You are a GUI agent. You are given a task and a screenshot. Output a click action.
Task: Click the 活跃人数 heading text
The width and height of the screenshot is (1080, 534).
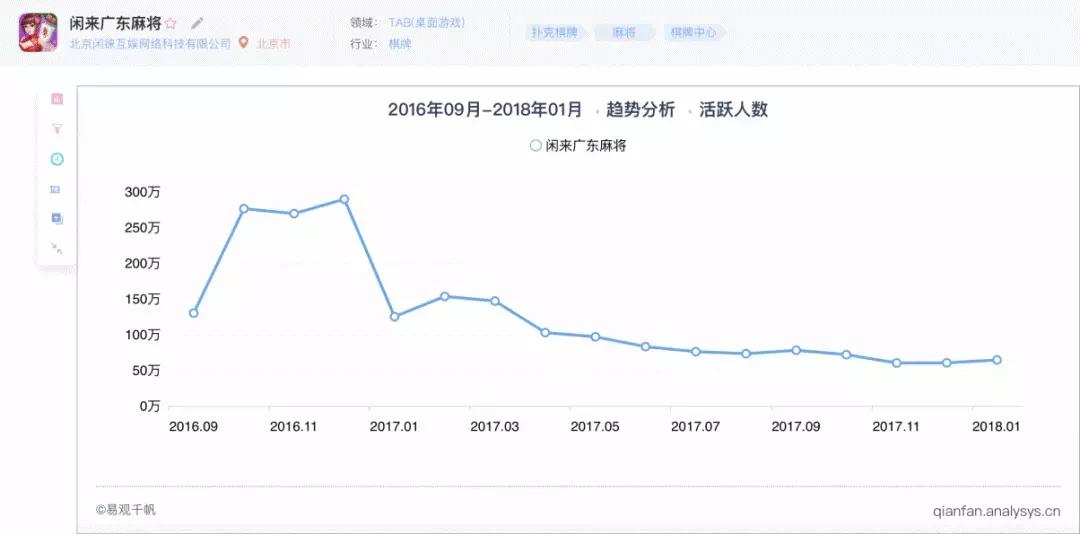pyautogui.click(x=734, y=110)
